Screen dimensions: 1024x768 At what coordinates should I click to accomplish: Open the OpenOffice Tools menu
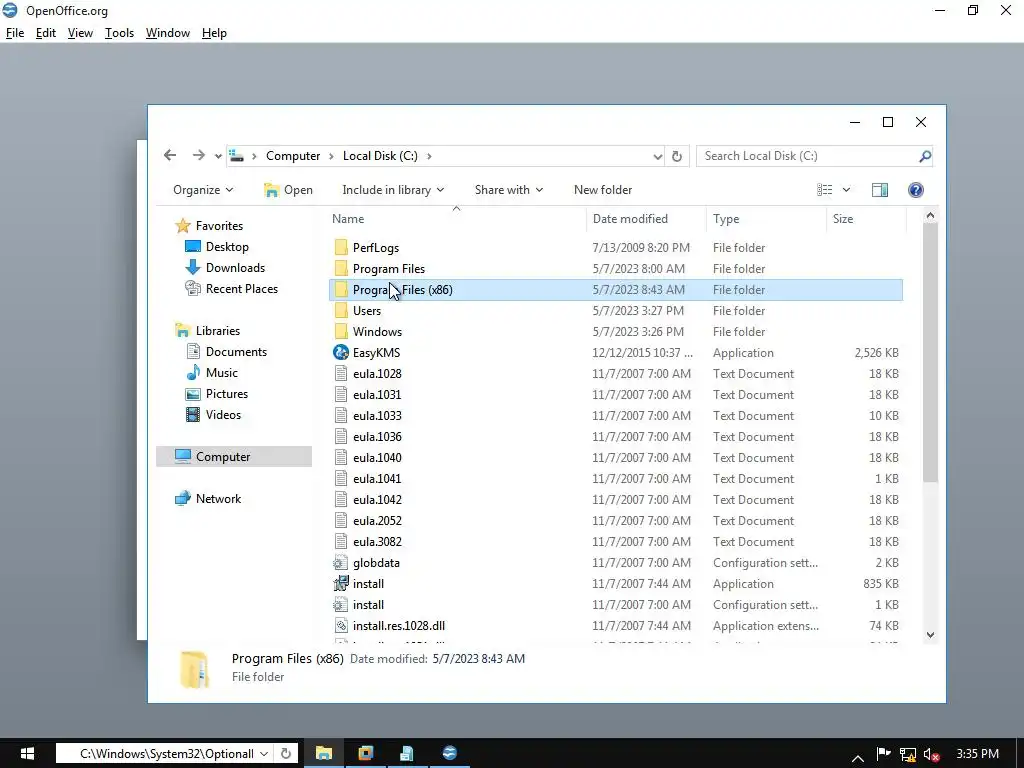pyautogui.click(x=119, y=33)
